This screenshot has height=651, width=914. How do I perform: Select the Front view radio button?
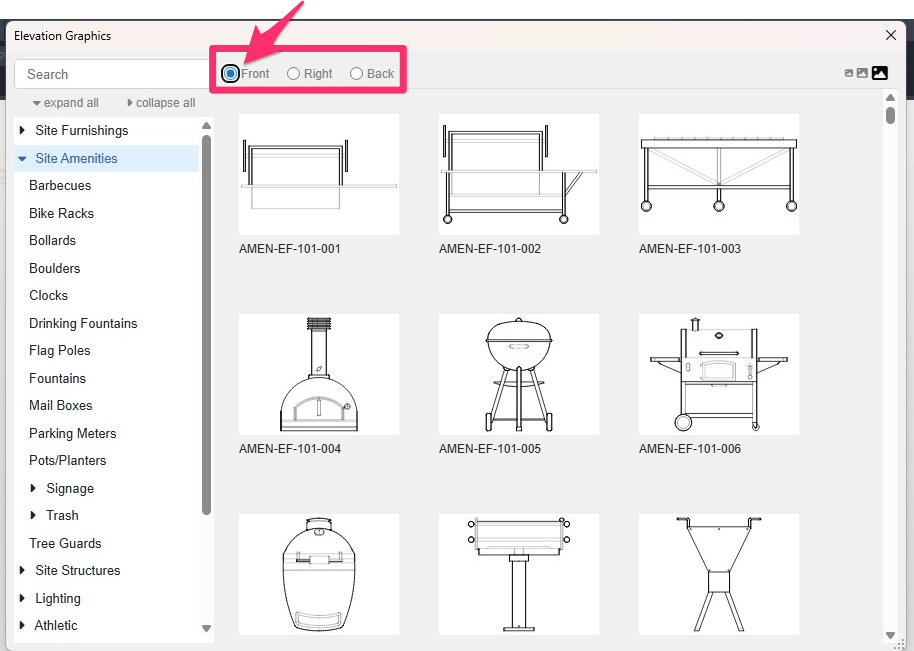click(231, 73)
